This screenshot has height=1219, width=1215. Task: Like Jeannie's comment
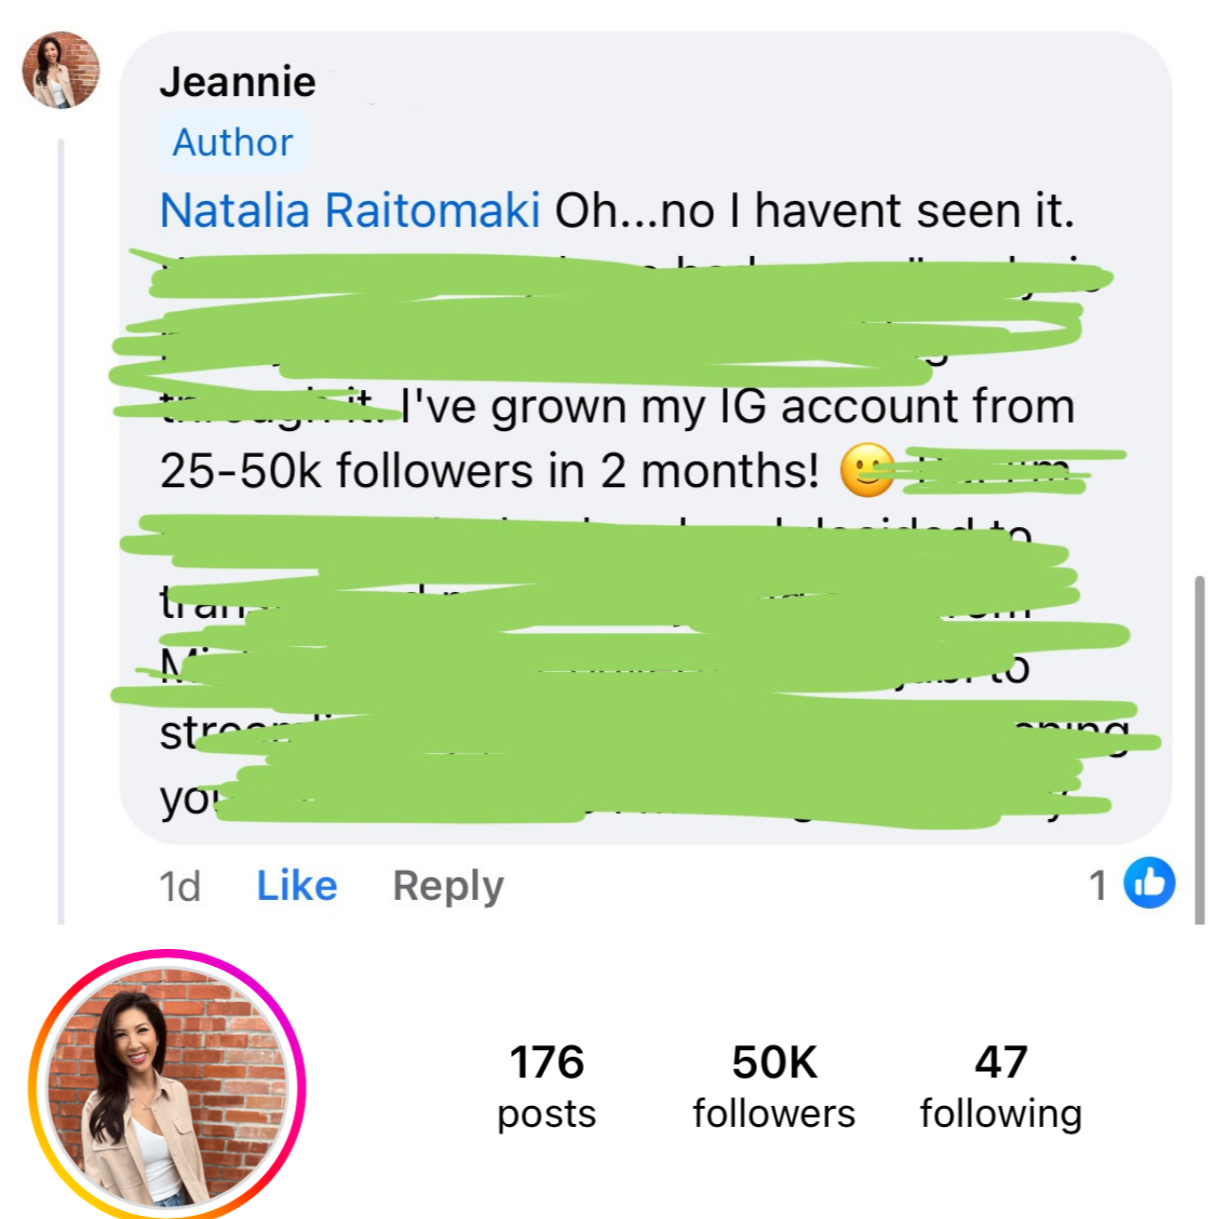[297, 885]
